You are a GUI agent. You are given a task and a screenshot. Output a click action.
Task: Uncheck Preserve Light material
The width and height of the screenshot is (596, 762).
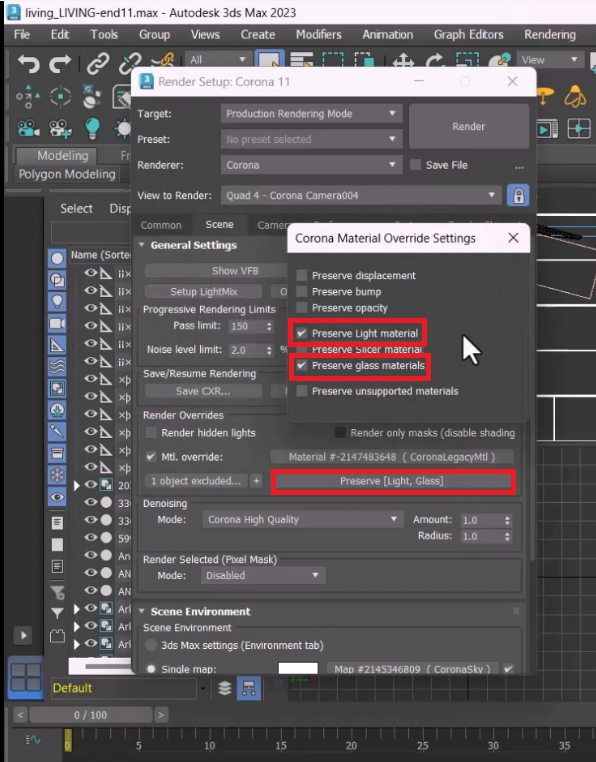click(302, 333)
